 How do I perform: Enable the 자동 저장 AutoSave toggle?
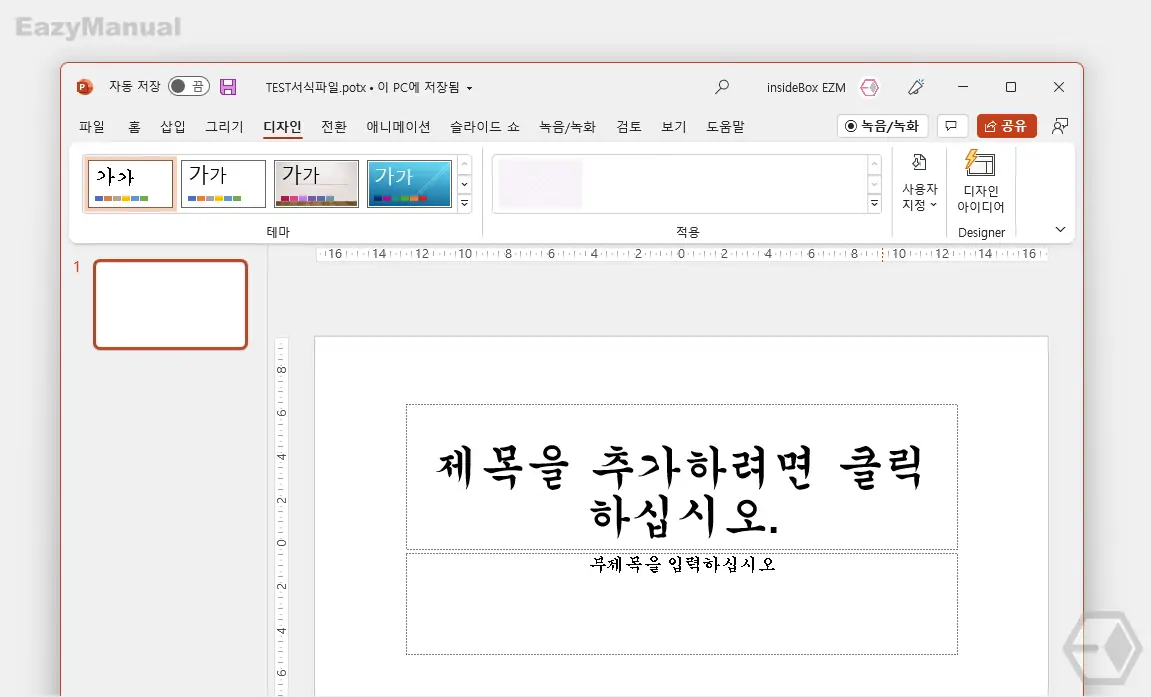[188, 87]
